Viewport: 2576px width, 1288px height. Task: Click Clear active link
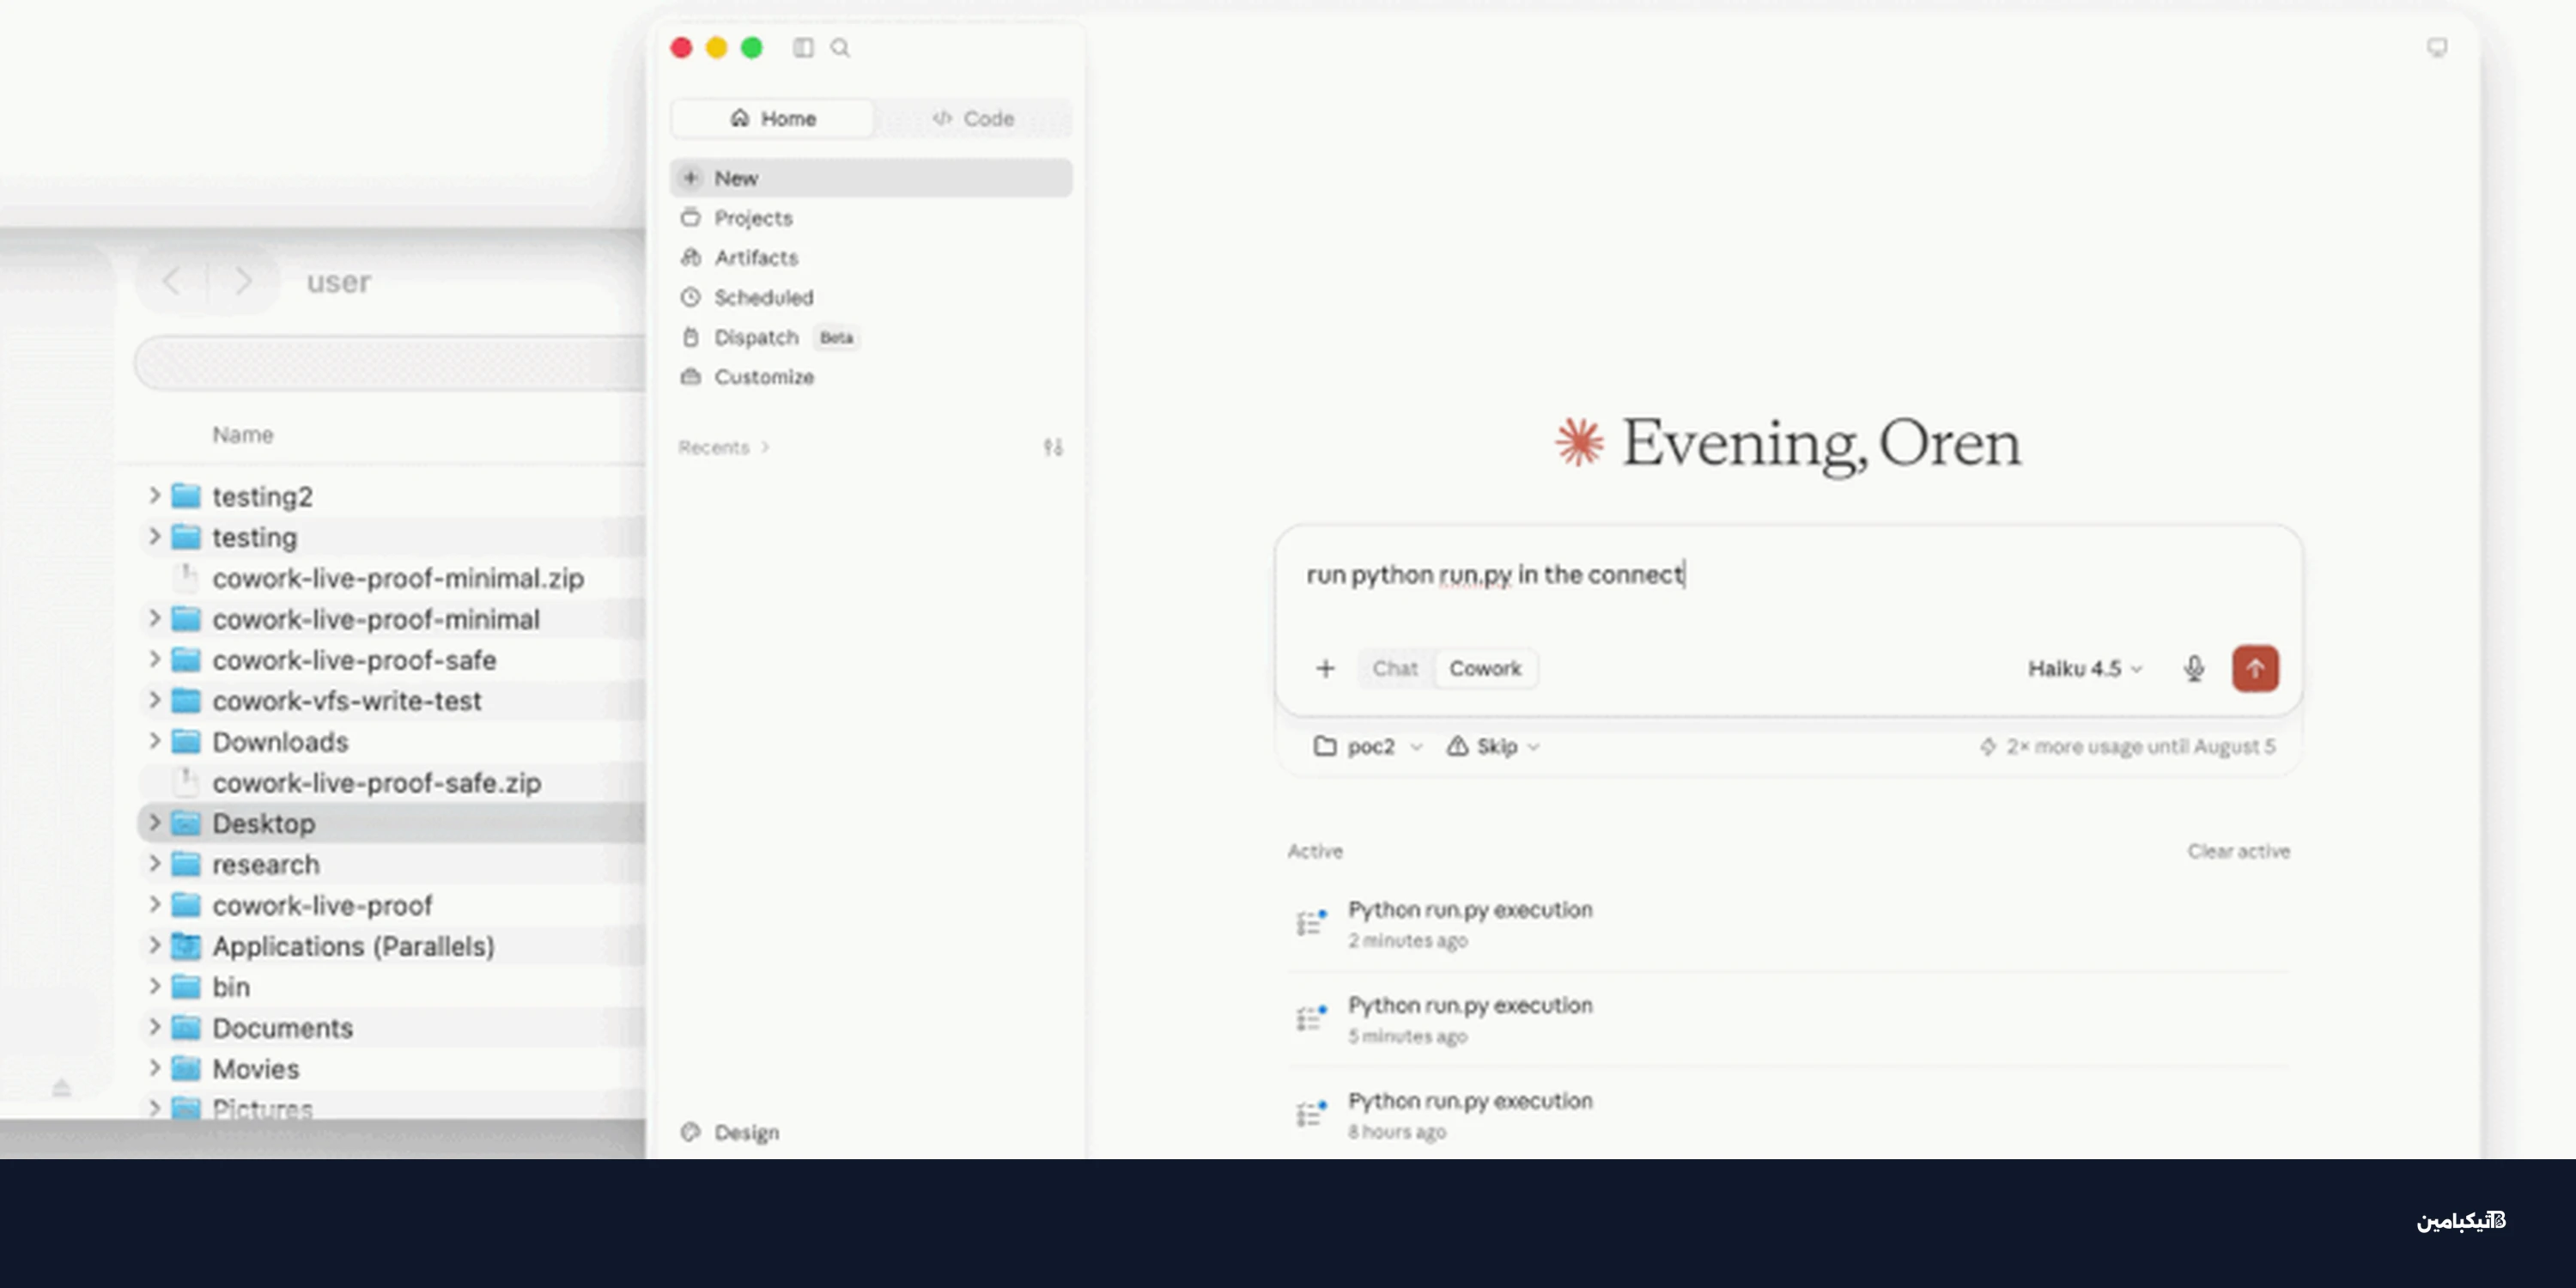(x=2238, y=851)
